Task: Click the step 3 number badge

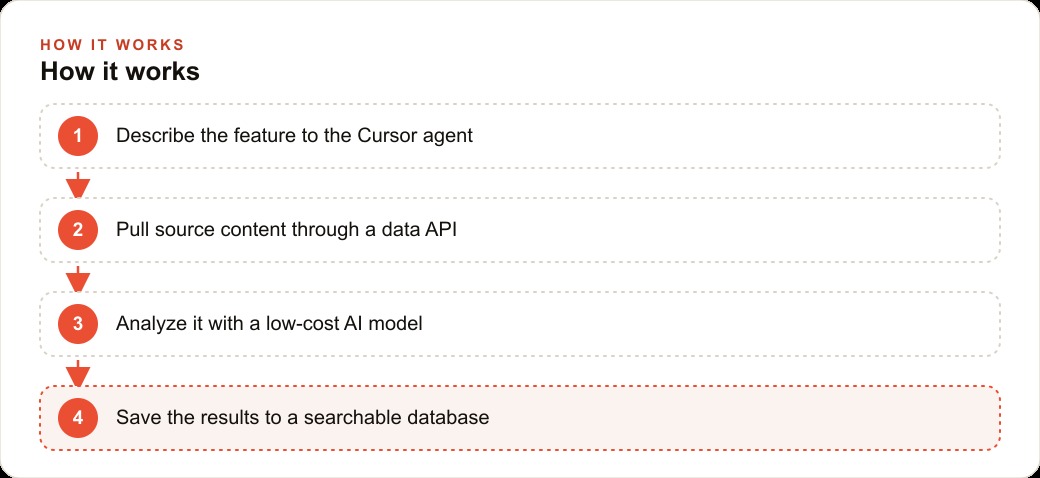Action: [78, 324]
